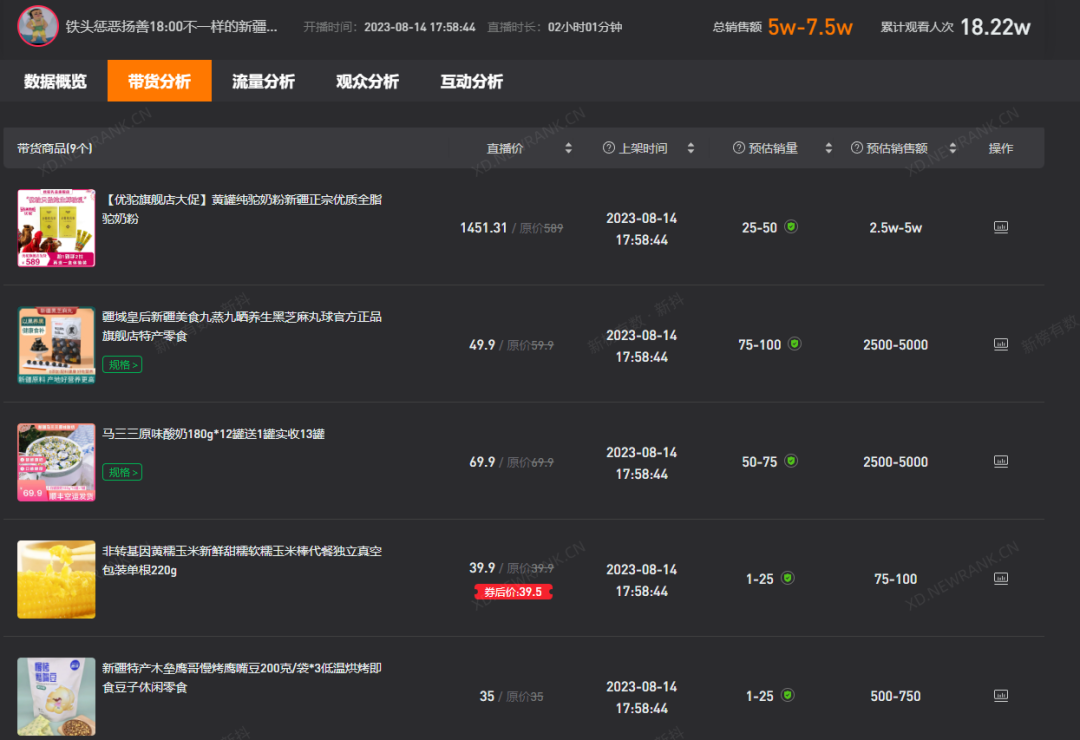Sort by 预估销售额 column arrows
Screen dimensions: 1080x740
click(953, 148)
